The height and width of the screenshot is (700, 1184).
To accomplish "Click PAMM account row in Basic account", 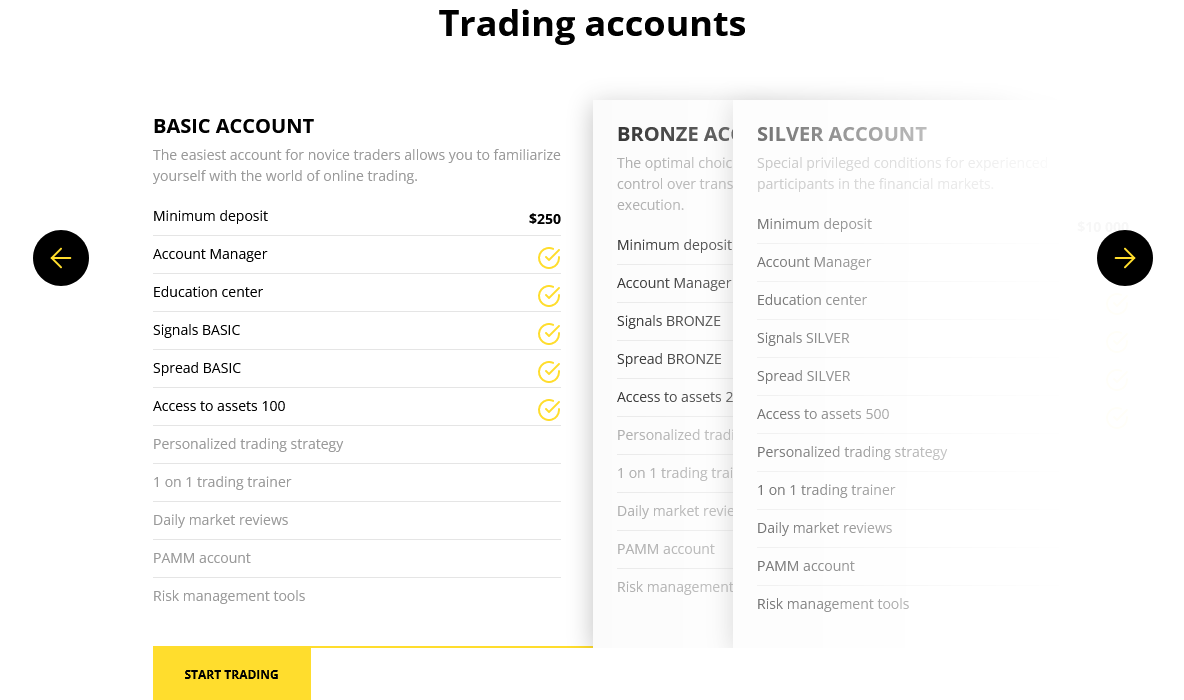I will pos(356,558).
